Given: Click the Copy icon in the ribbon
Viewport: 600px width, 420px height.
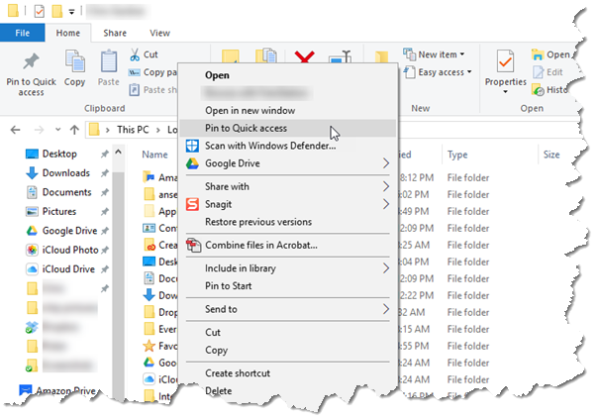Looking at the screenshot, I should coord(75,61).
